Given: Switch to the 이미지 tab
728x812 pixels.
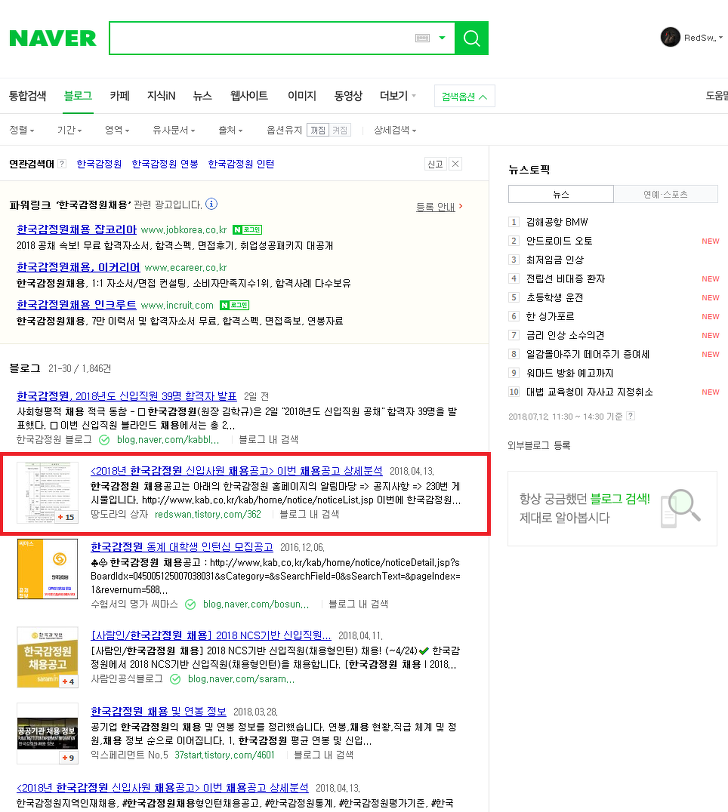Looking at the screenshot, I should [302, 96].
